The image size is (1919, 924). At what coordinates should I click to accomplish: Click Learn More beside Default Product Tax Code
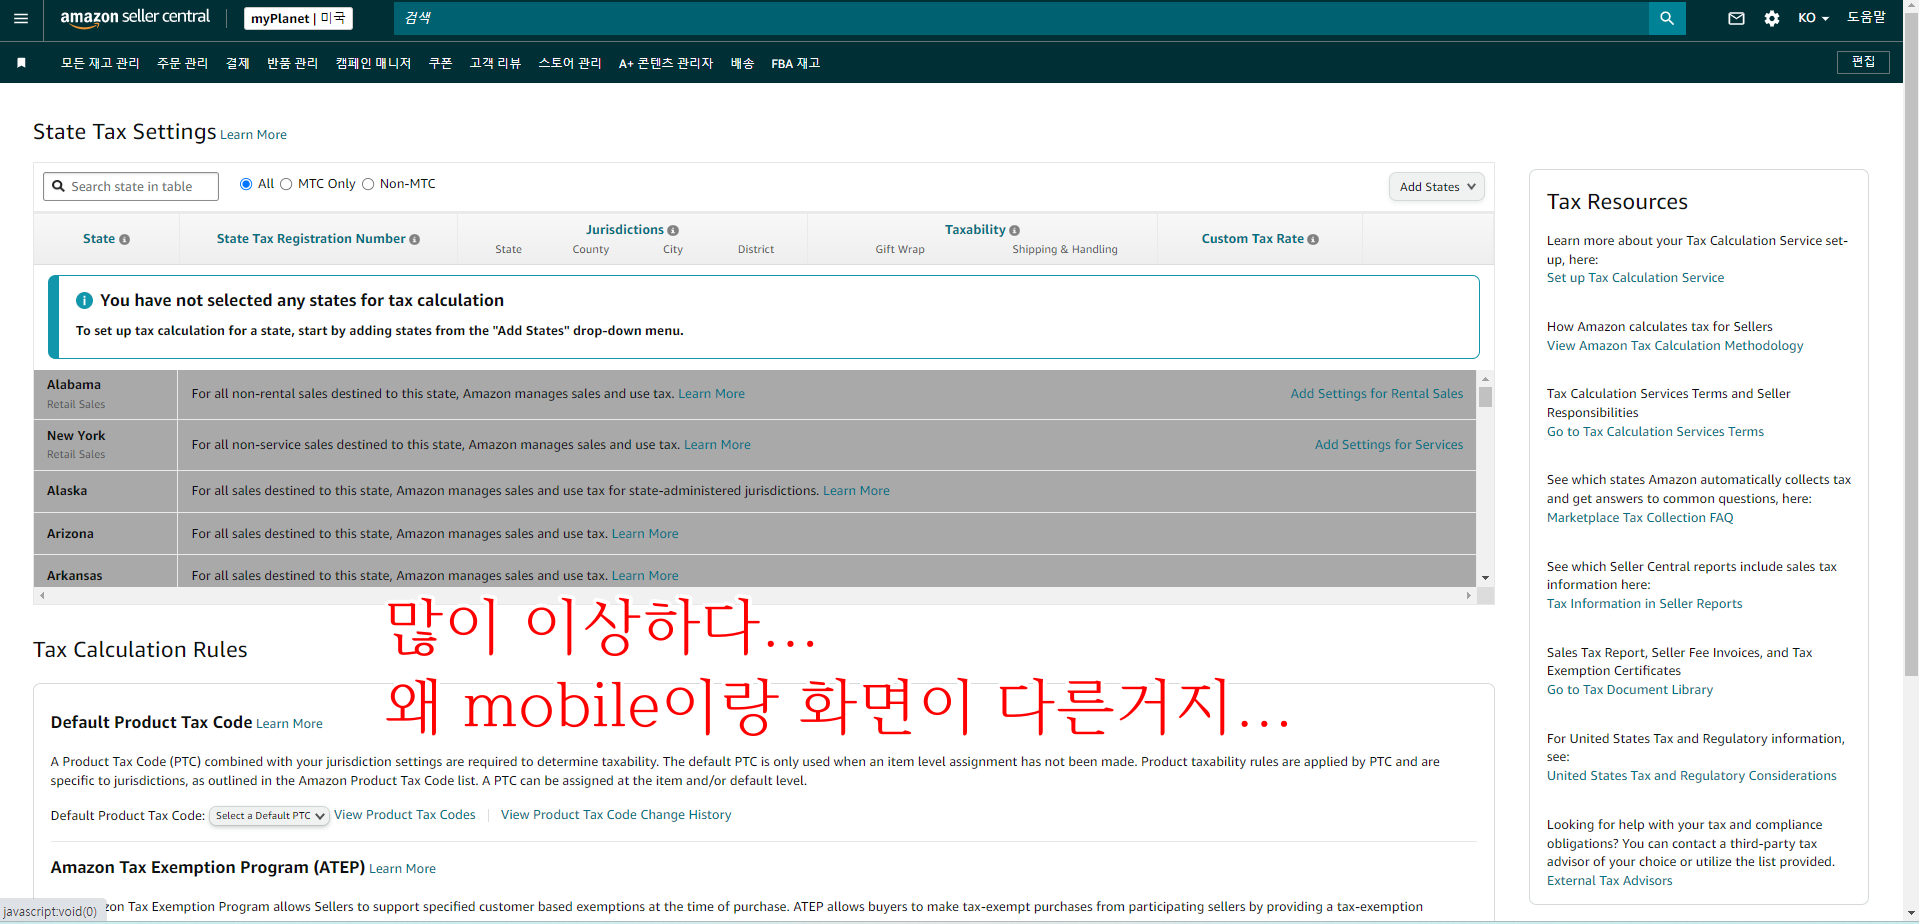[x=289, y=724]
